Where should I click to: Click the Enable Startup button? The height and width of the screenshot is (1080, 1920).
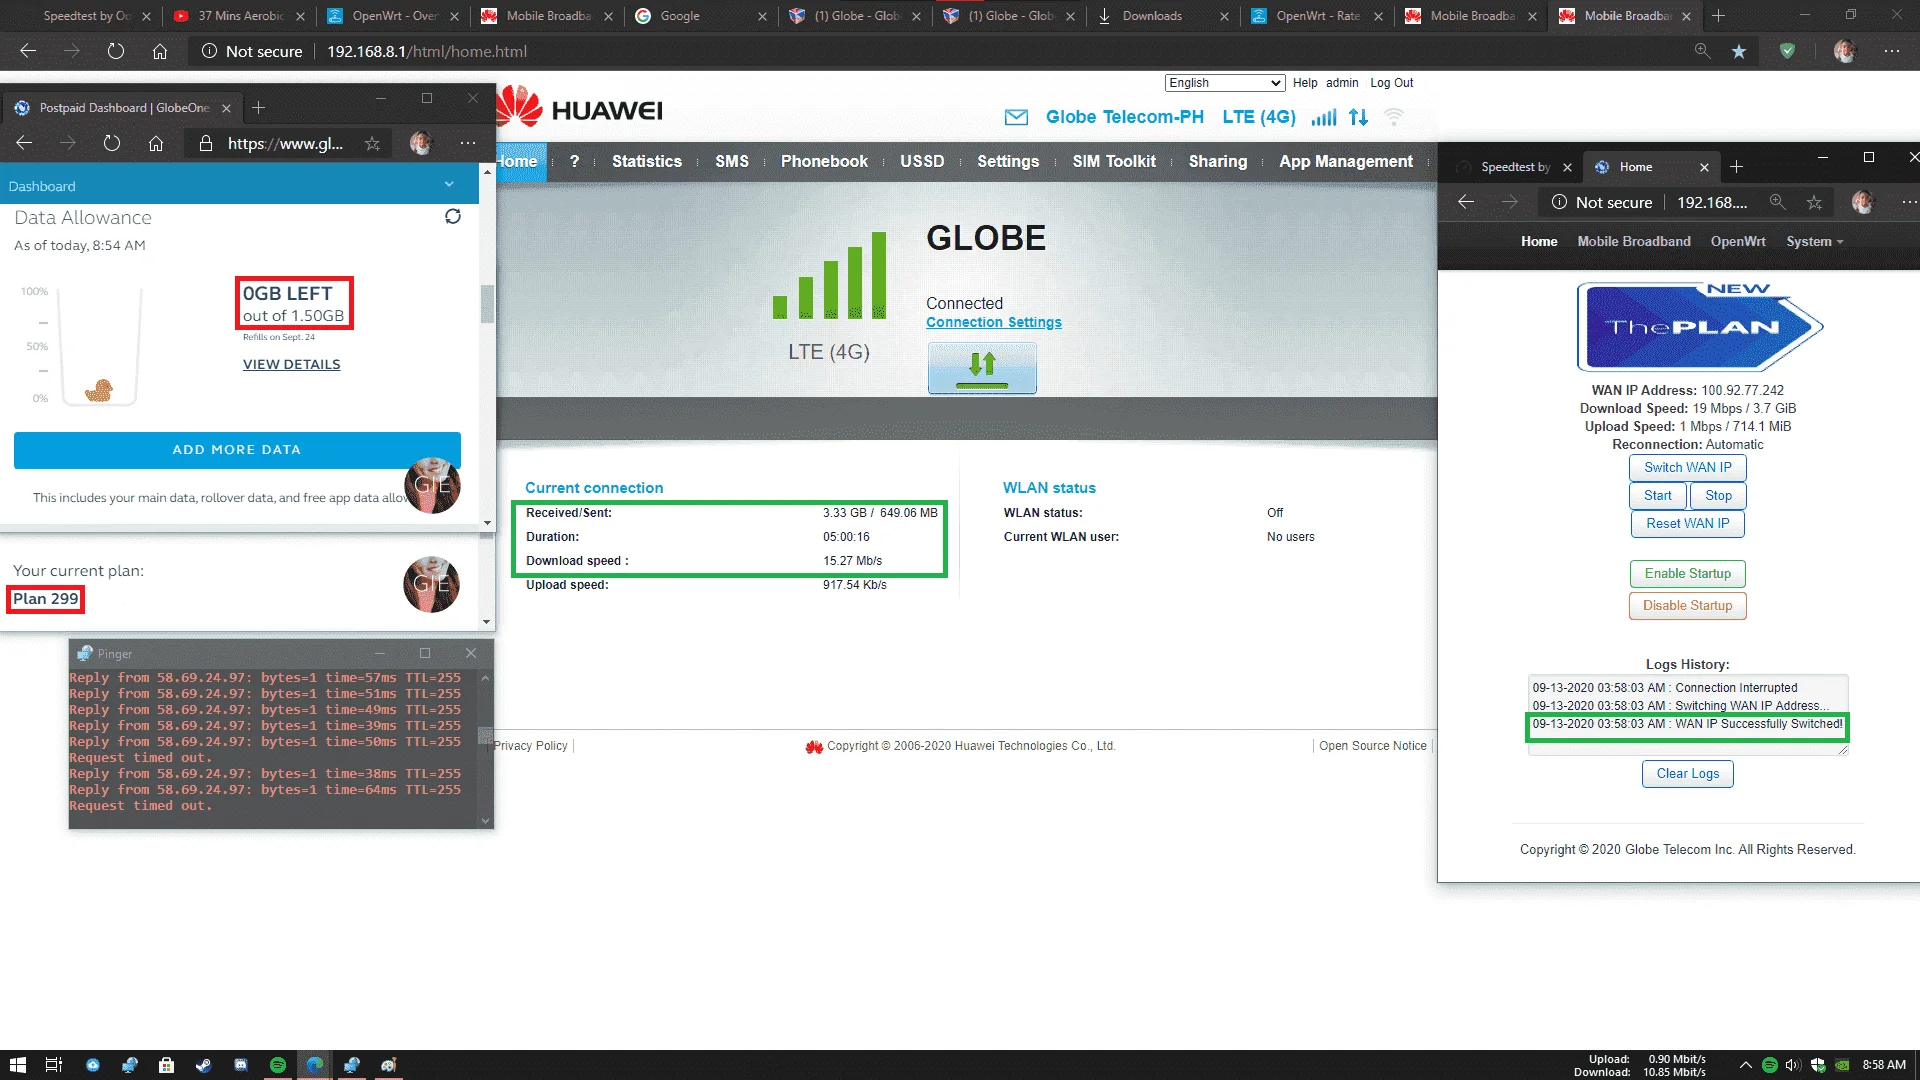pos(1688,573)
